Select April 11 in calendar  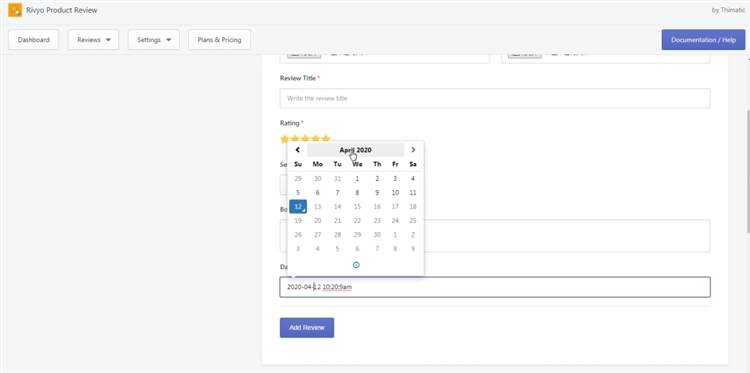pyautogui.click(x=413, y=193)
